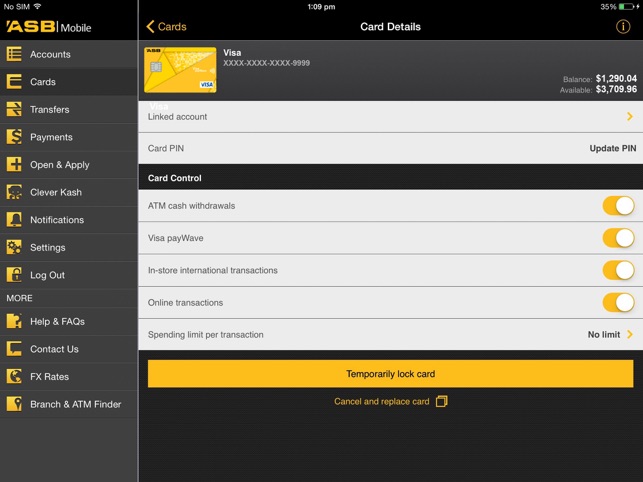The height and width of the screenshot is (482, 643).
Task: Open the Spending limit per transaction row
Action: [x=390, y=334]
